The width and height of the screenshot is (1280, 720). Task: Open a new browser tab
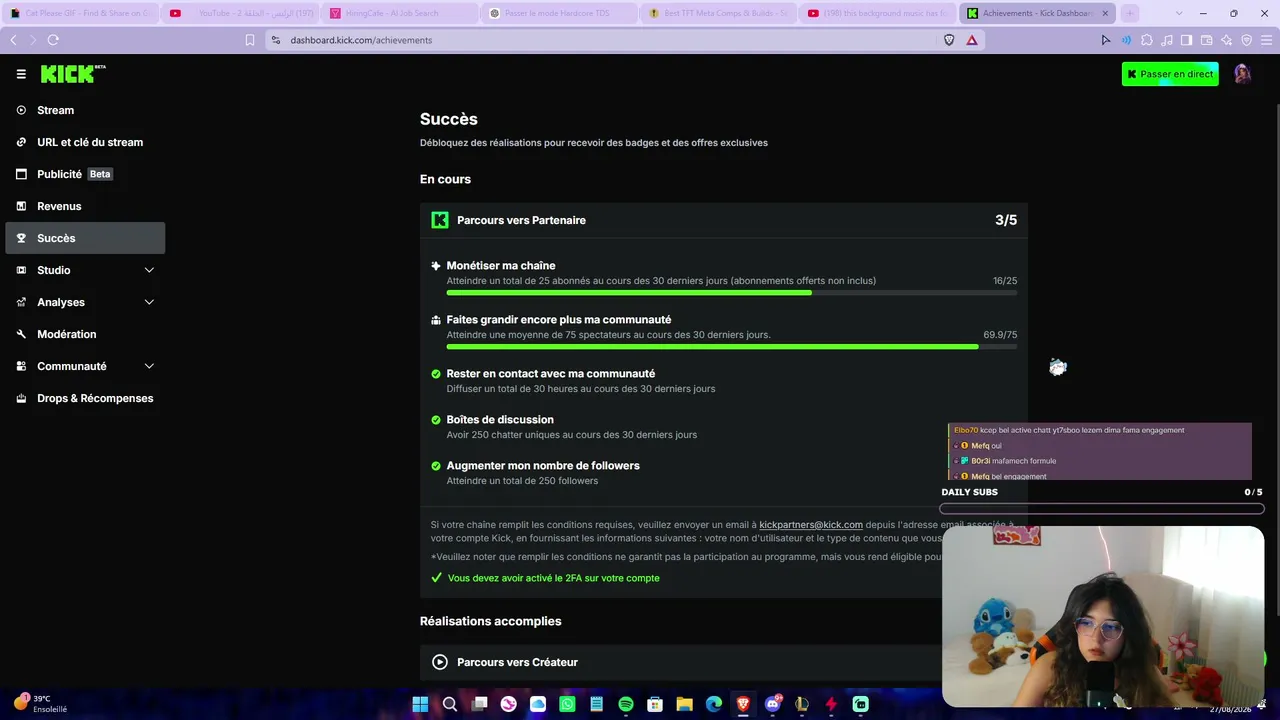1130,13
